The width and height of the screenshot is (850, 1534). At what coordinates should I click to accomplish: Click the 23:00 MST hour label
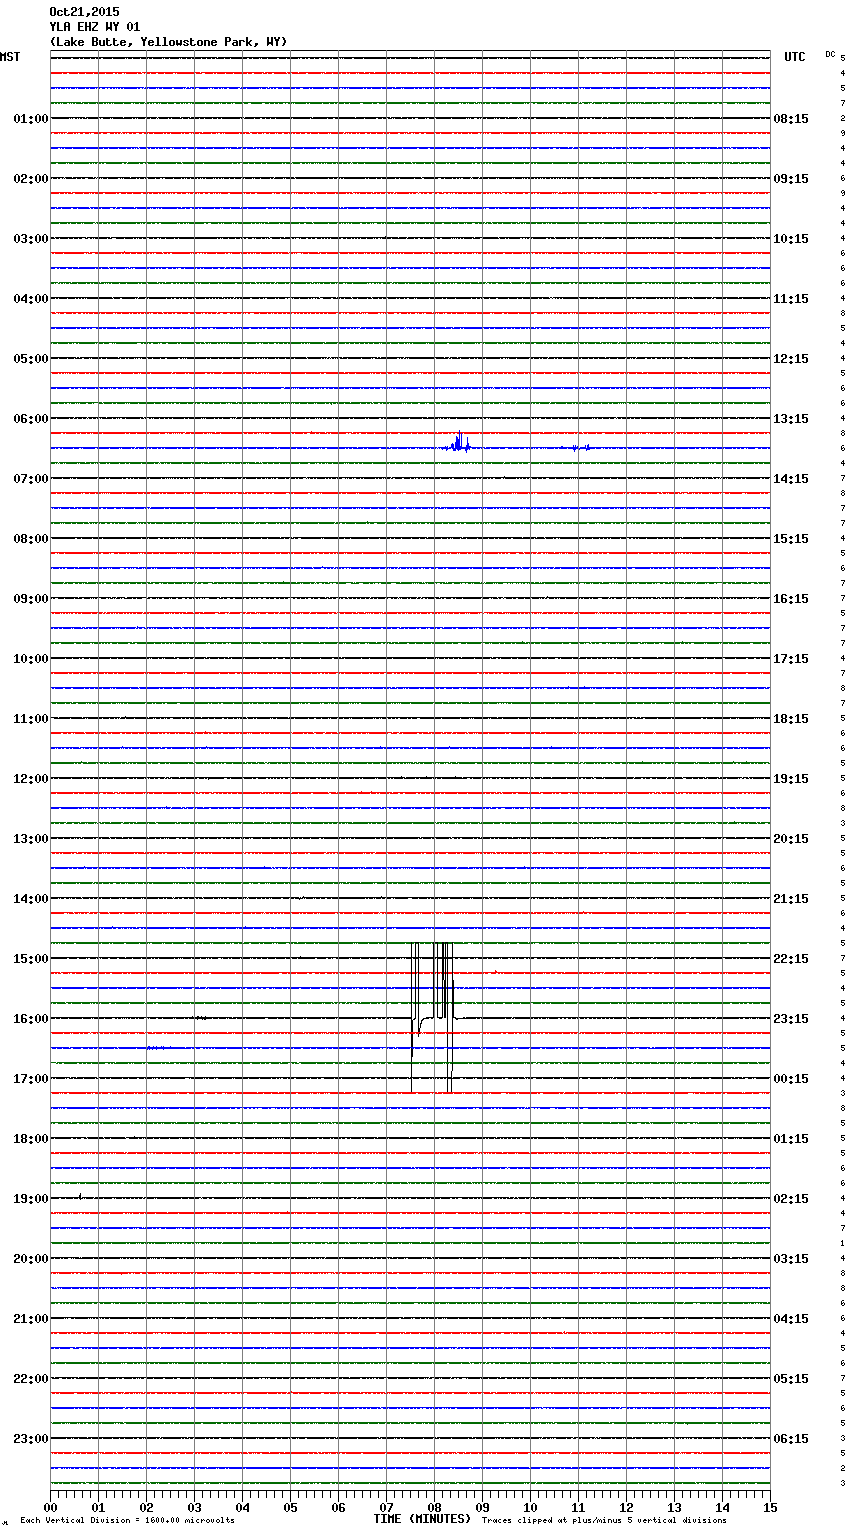tap(31, 1439)
